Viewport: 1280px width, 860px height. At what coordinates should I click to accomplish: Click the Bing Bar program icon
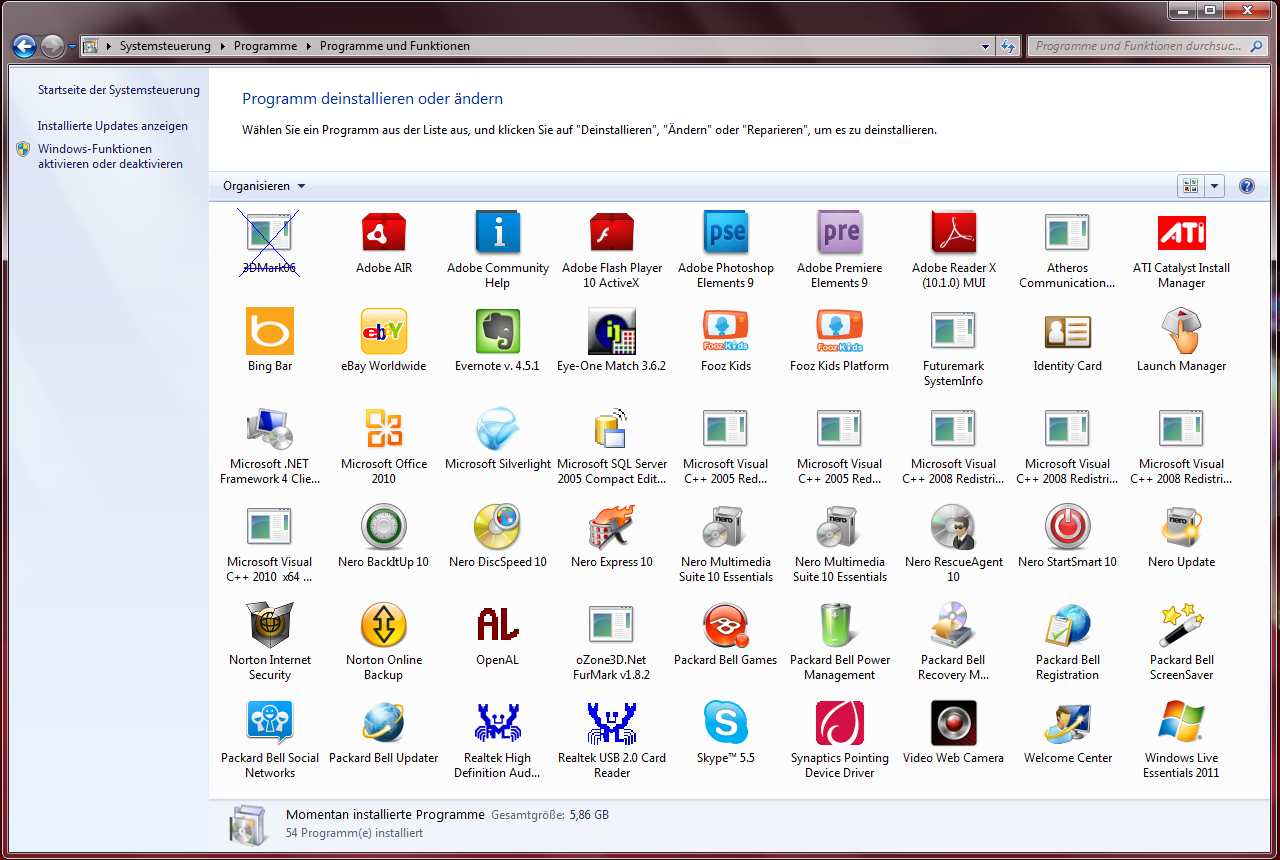270,330
